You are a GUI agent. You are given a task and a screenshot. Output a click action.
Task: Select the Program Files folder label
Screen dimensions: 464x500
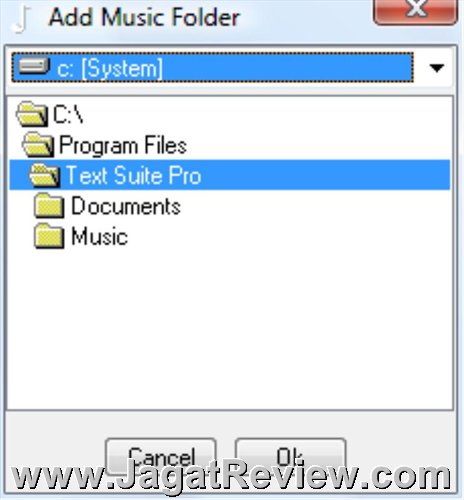click(x=123, y=145)
